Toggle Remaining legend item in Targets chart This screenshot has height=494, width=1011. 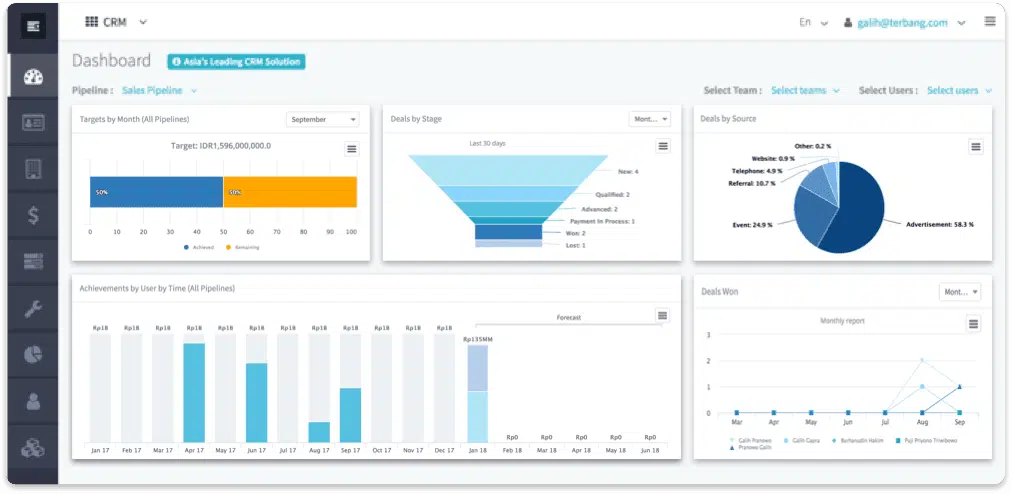click(x=242, y=247)
